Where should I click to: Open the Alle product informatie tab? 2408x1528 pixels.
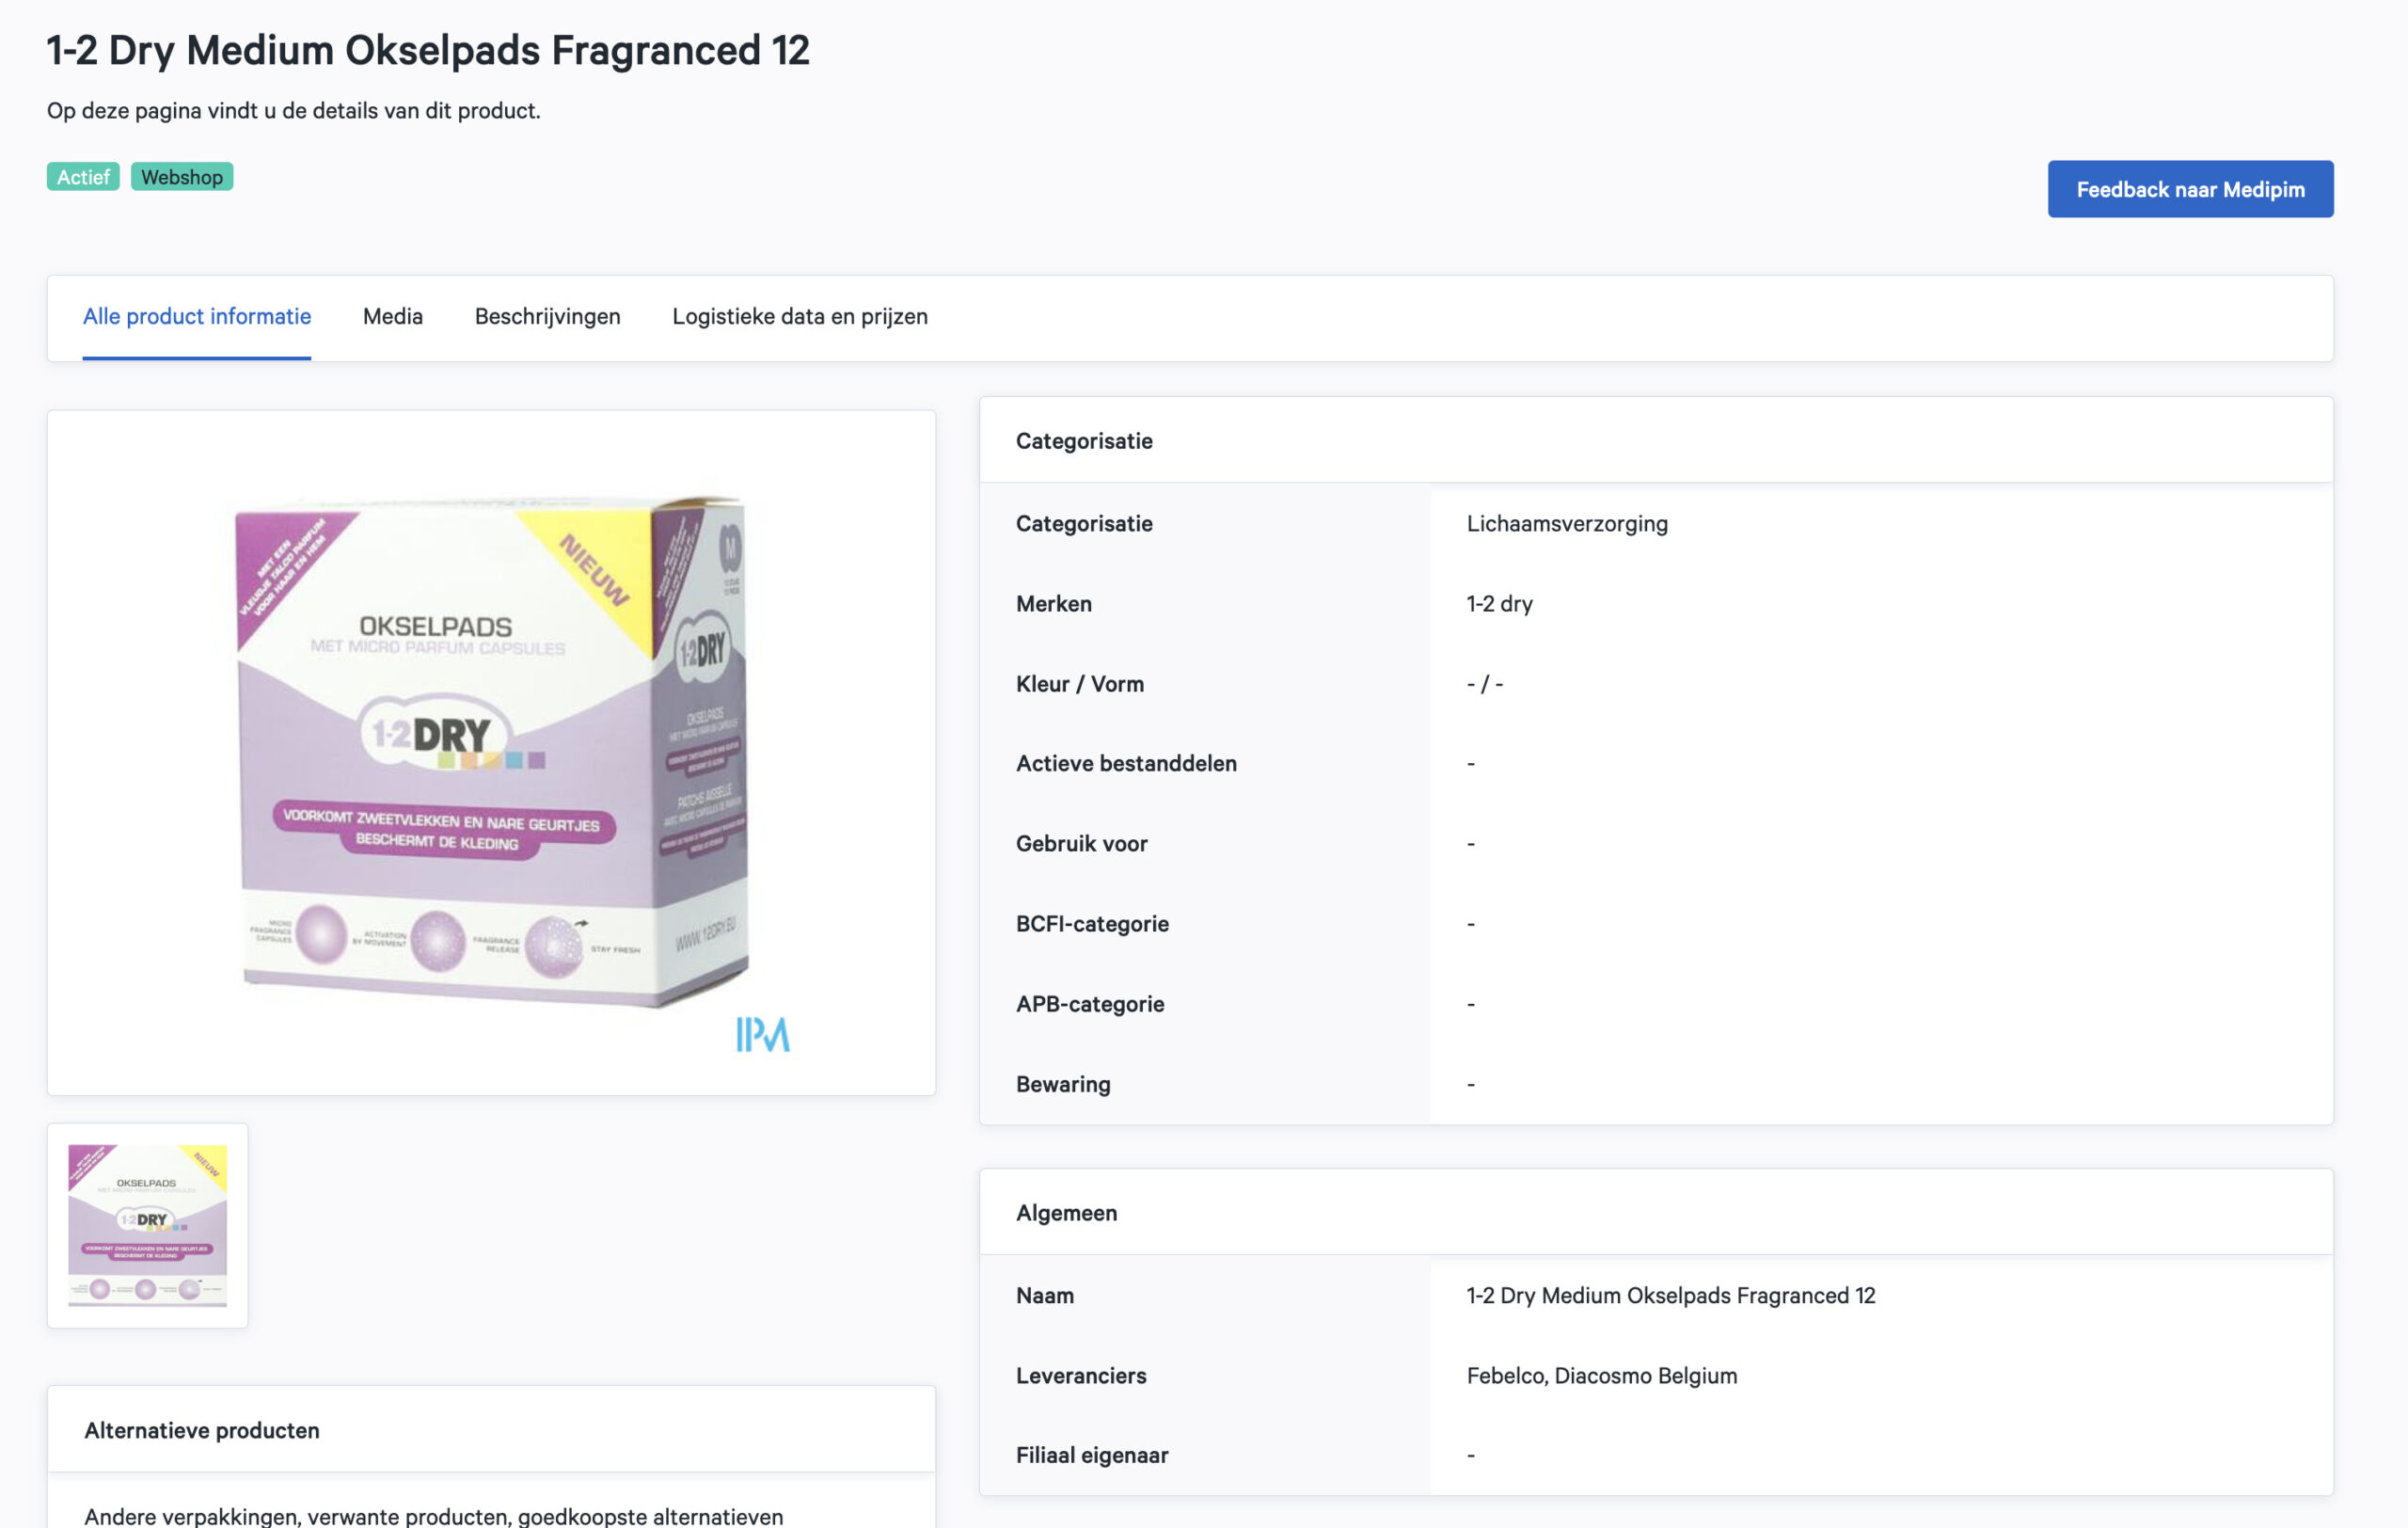(x=197, y=316)
